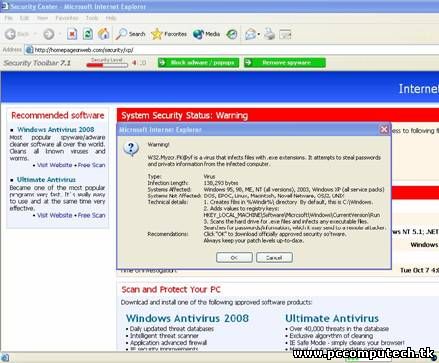Click Free Scan under Ultimate Antivirus sidebar

coord(91,215)
